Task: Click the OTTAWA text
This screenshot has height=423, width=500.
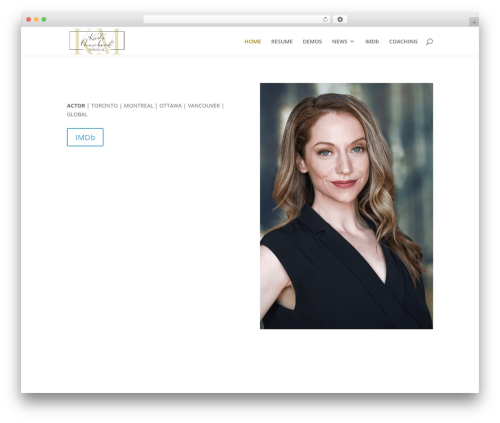Action: [170, 106]
